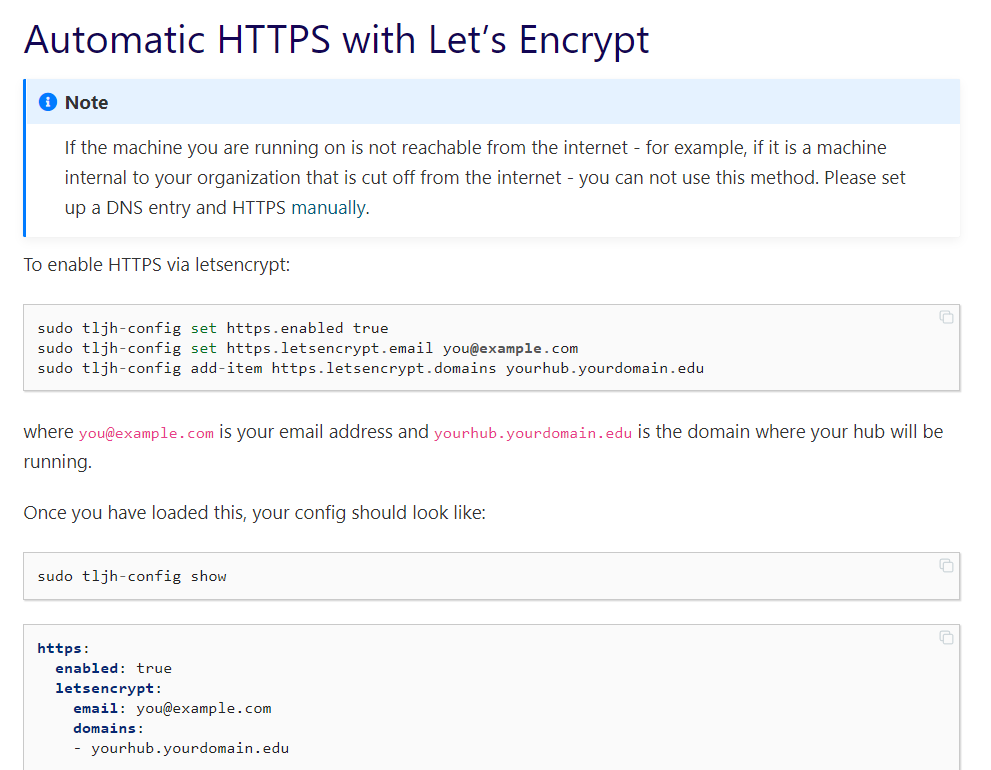This screenshot has height=770, width=991.
Task: Click the 'email: you@example.com' YAML line
Action: click(172, 708)
